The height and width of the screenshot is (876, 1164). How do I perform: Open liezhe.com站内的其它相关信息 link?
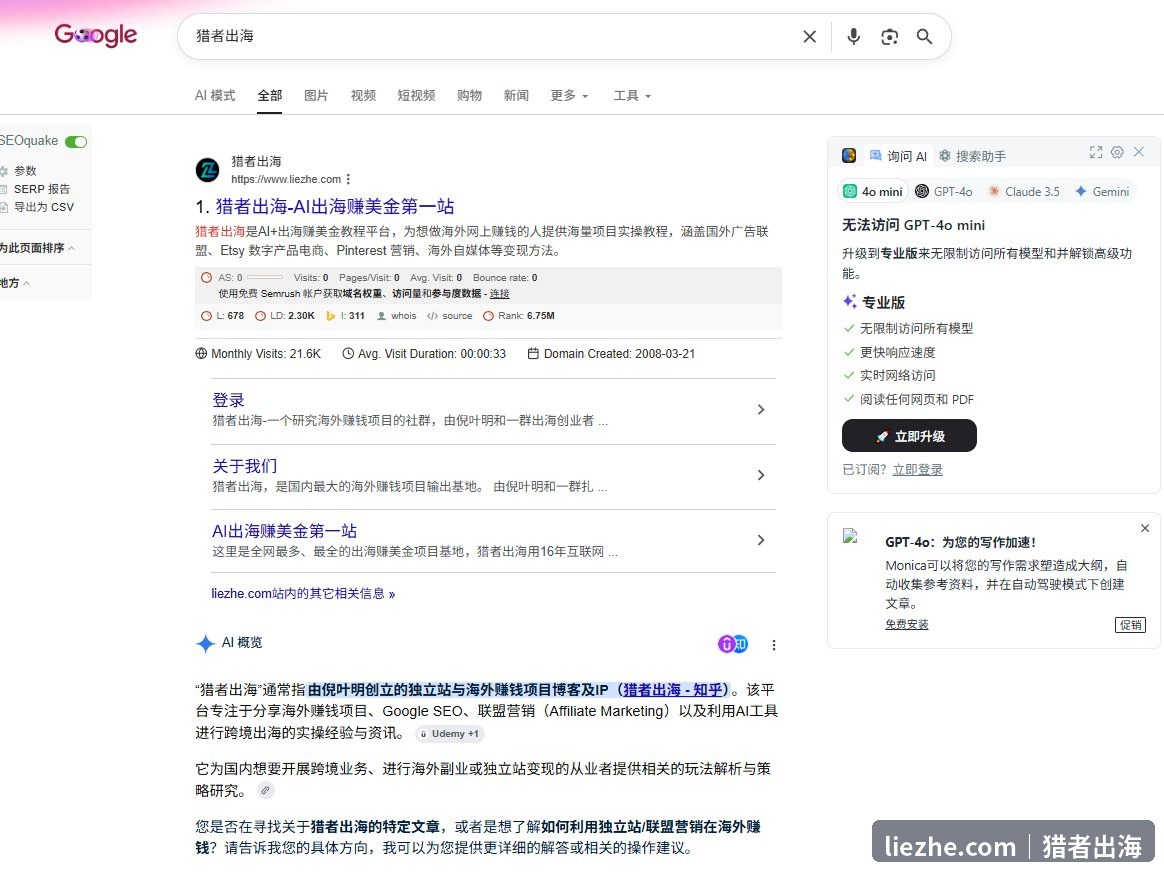pos(303,593)
